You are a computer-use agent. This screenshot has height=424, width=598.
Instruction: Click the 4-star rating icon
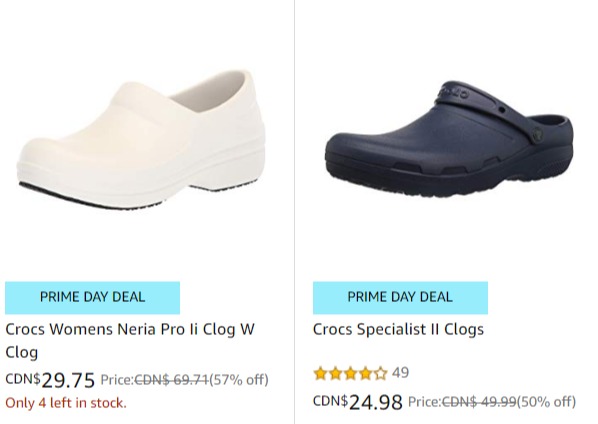coord(350,373)
